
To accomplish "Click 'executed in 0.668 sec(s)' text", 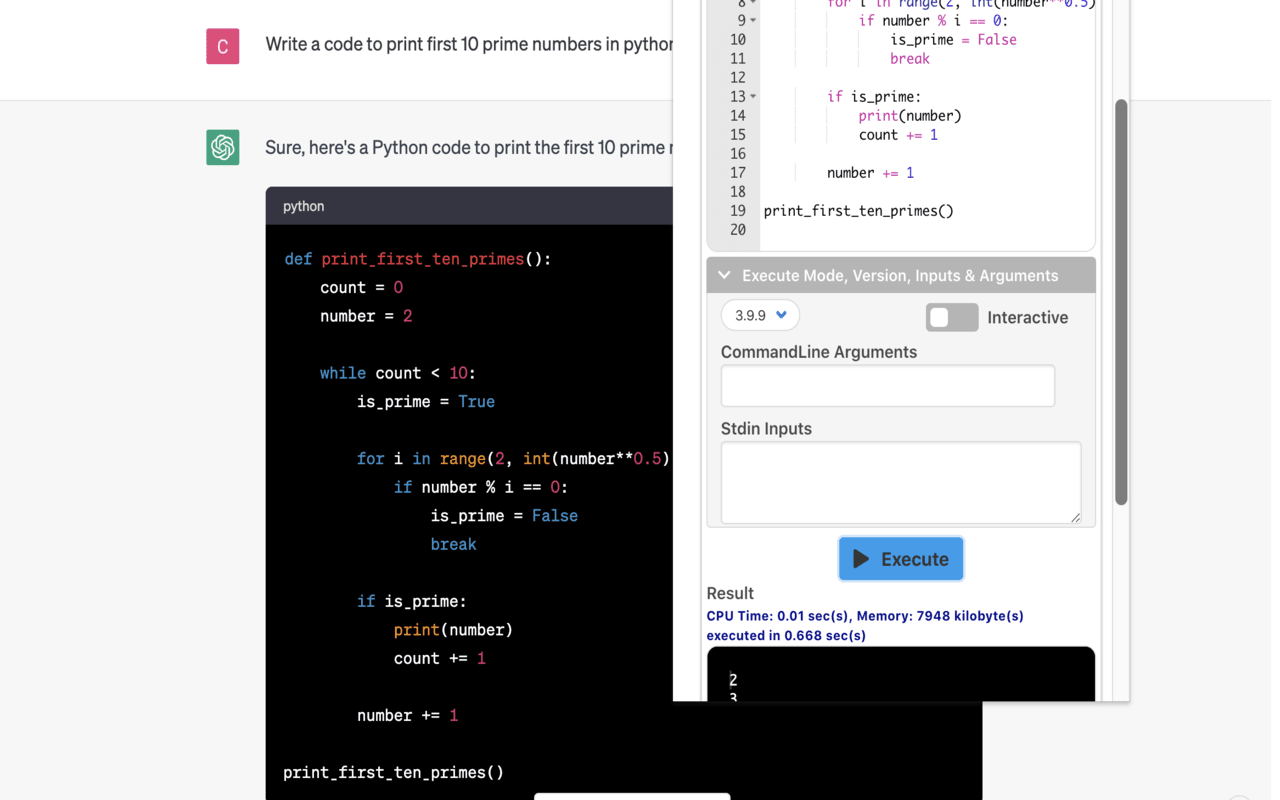I will click(x=786, y=636).
